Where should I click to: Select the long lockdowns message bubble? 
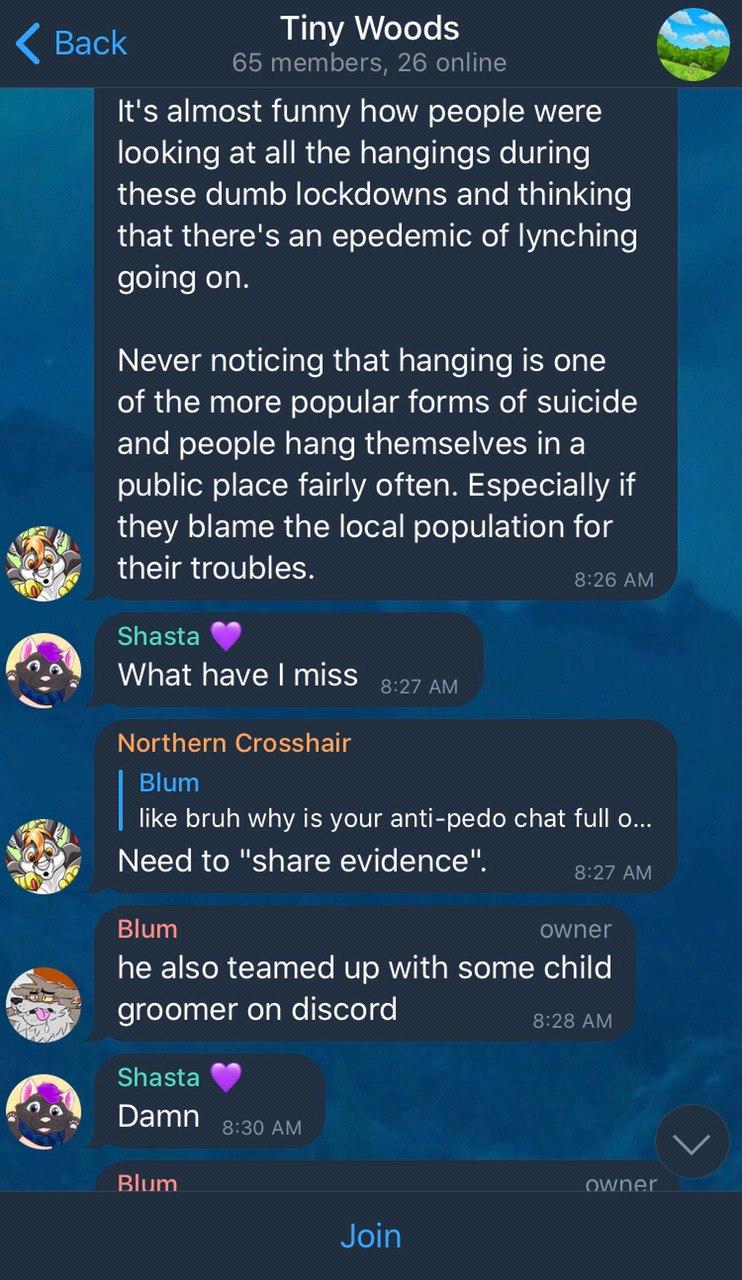(x=385, y=345)
